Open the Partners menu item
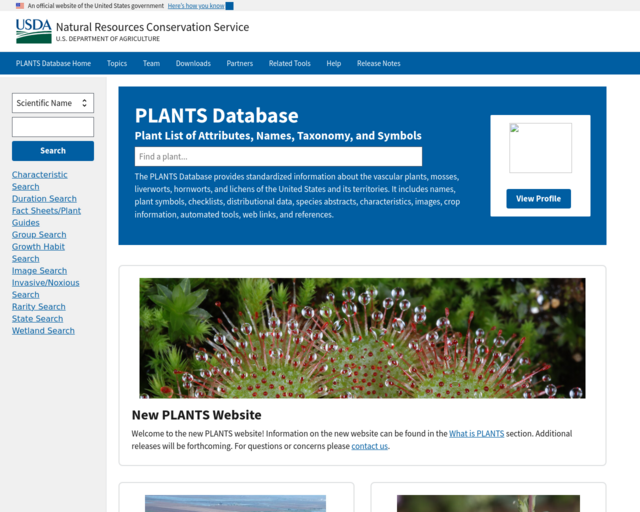This screenshot has height=512, width=640. [x=240, y=63]
